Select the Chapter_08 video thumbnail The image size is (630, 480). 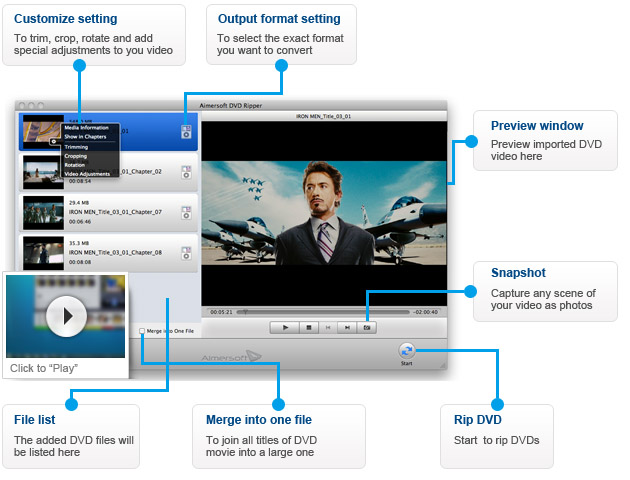pos(43,253)
